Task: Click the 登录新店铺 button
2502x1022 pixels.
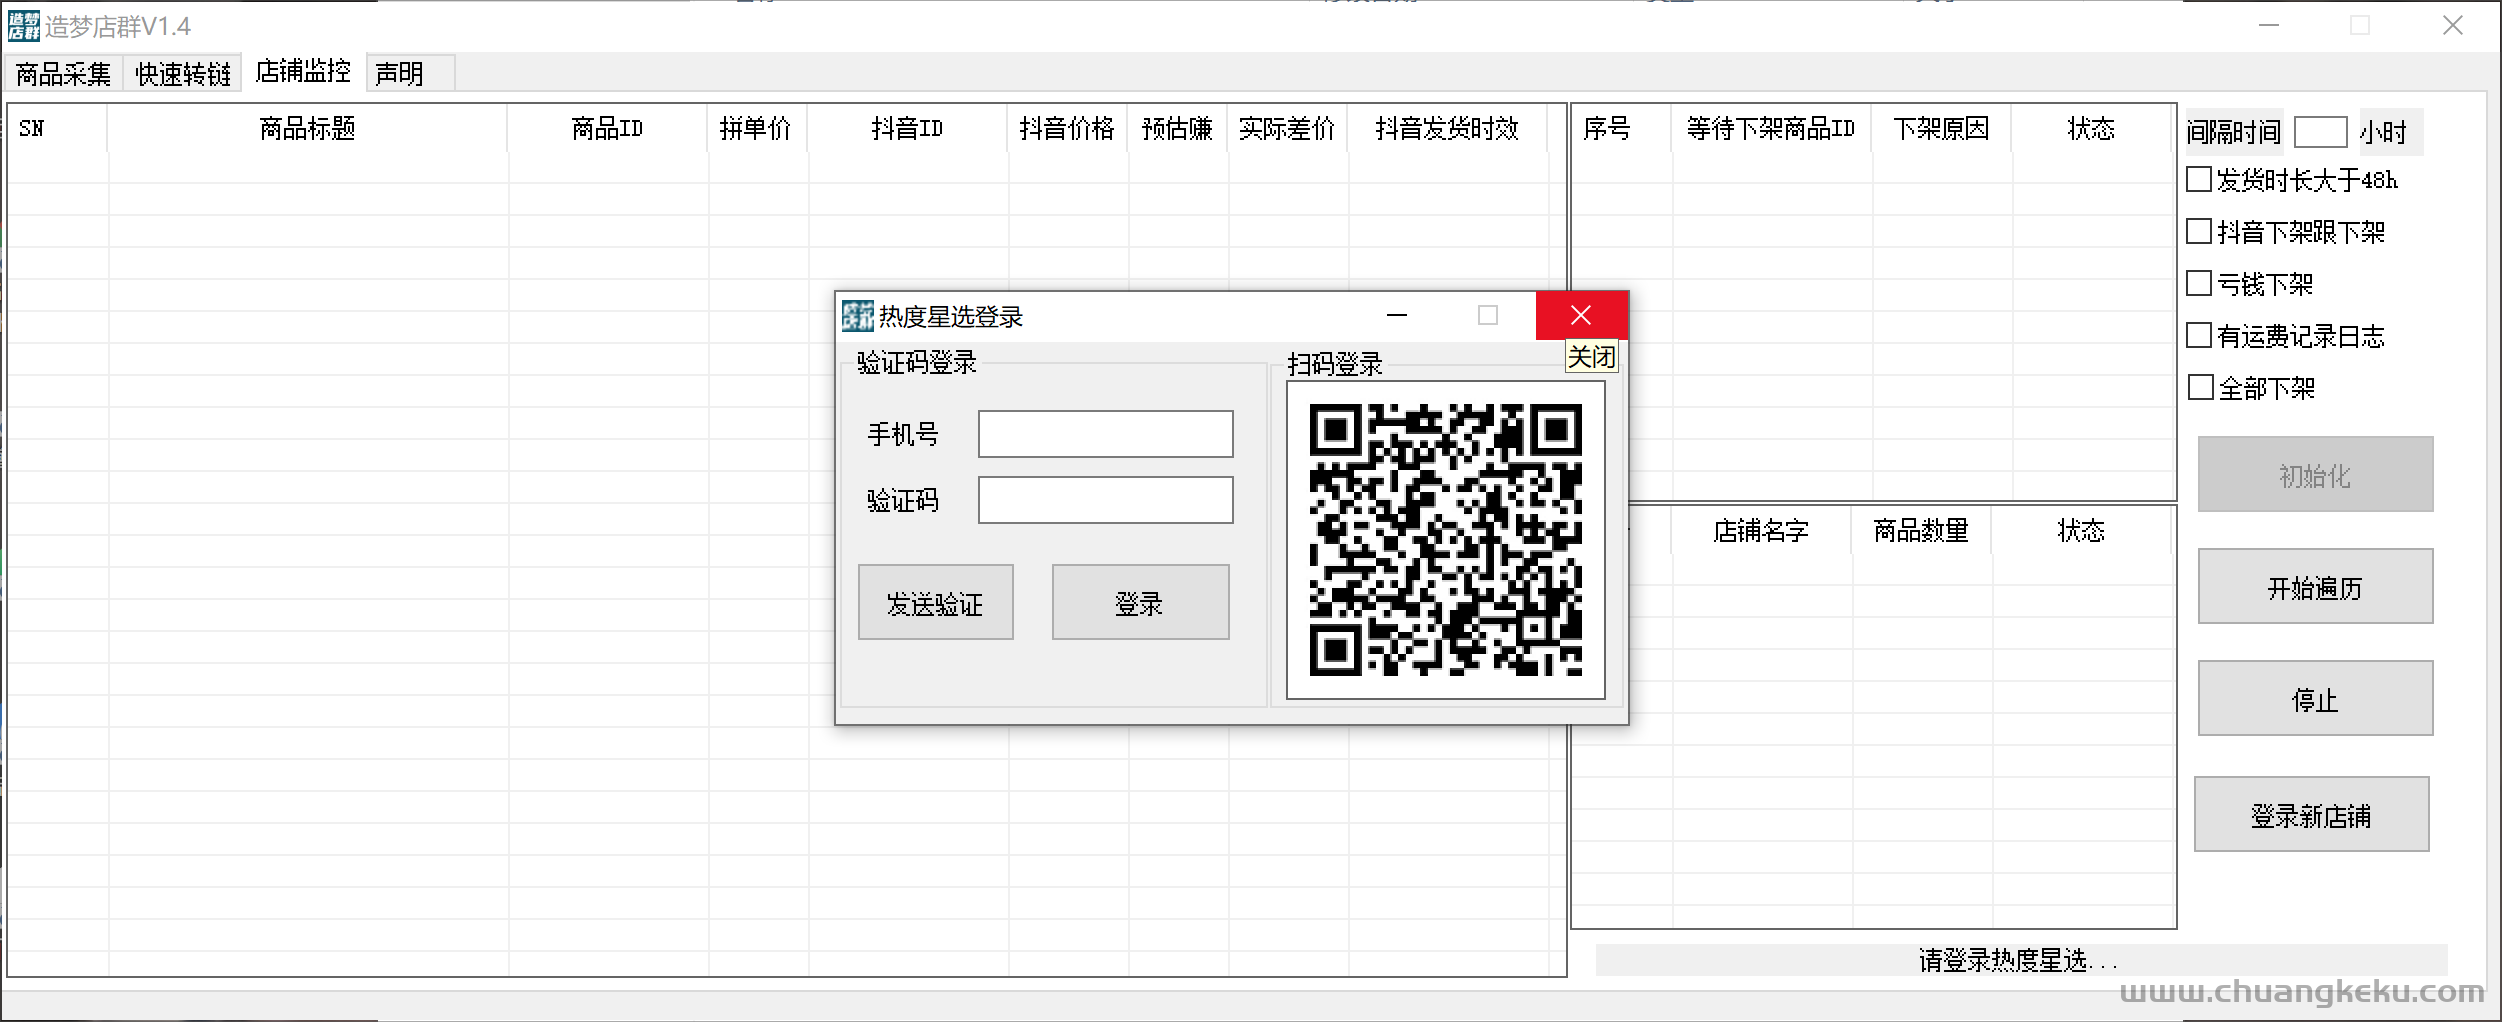Action: click(2311, 814)
